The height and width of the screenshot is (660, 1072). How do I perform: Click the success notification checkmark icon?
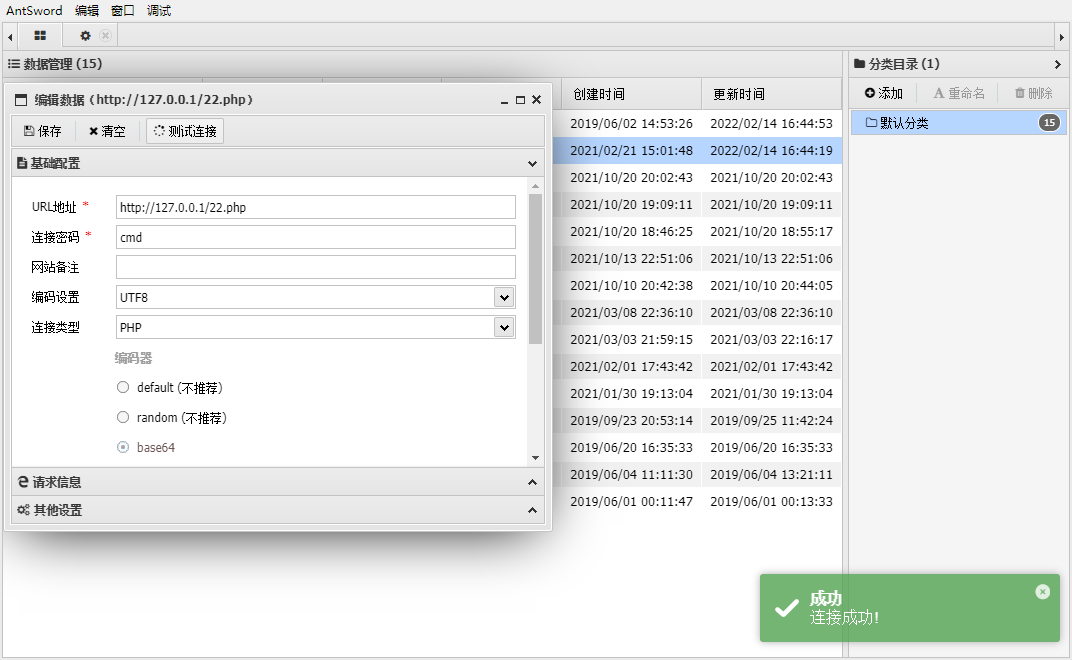(787, 607)
